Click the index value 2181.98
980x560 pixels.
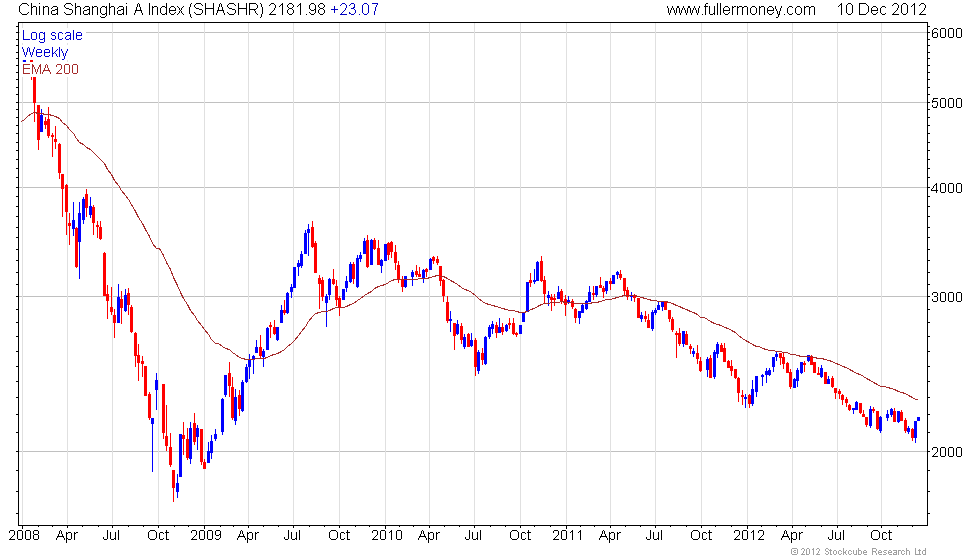point(298,10)
